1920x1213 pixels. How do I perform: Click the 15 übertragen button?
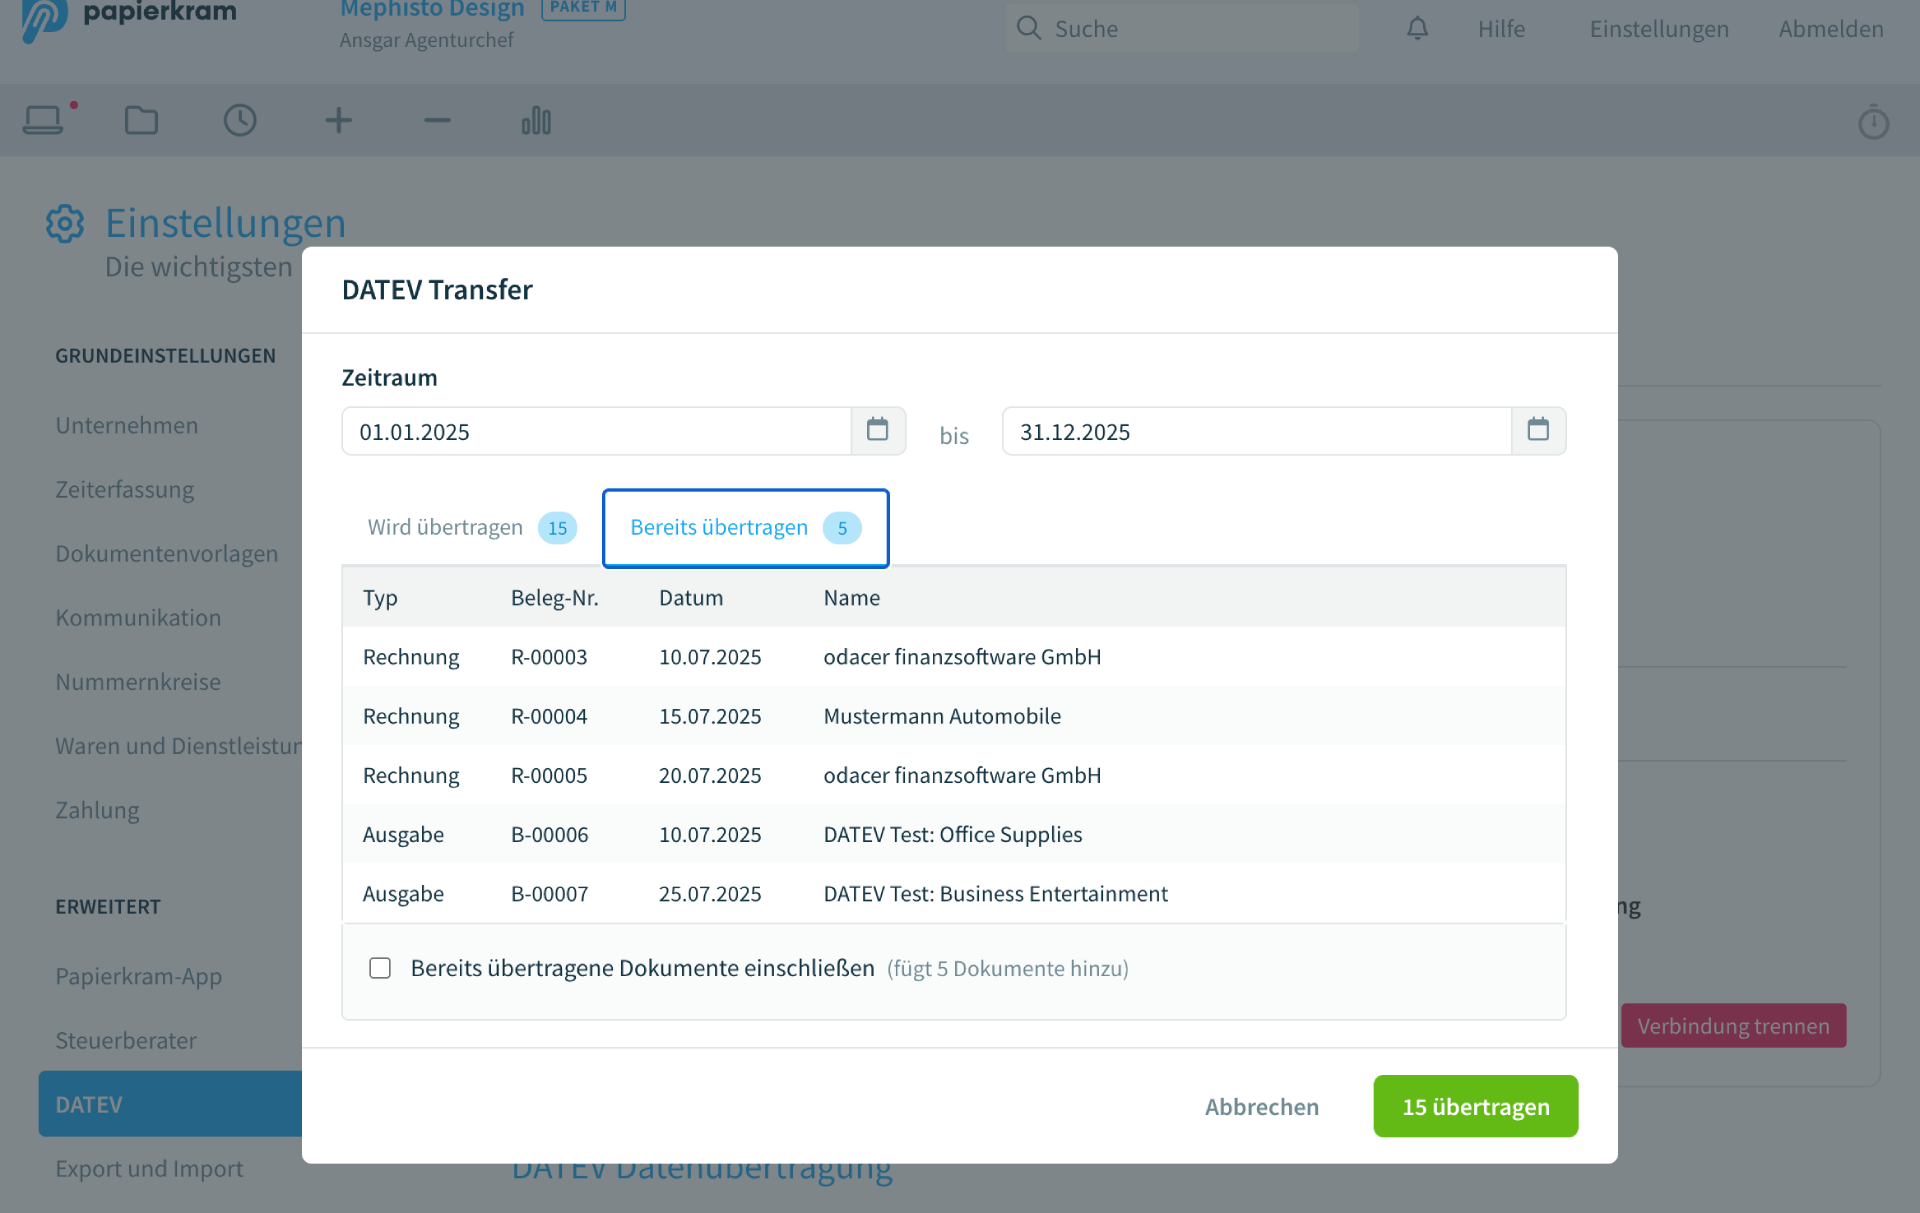pos(1475,1106)
